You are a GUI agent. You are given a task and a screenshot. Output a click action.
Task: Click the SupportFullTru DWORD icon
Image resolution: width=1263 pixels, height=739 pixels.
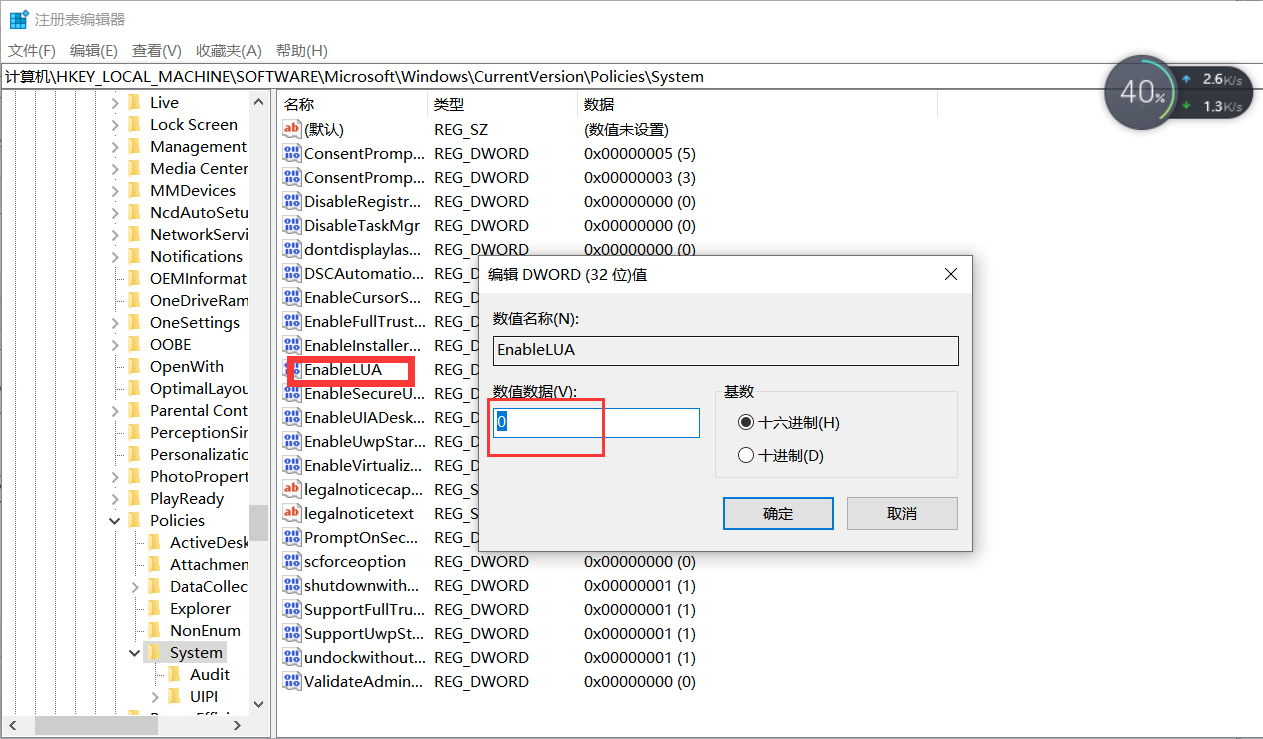point(292,609)
